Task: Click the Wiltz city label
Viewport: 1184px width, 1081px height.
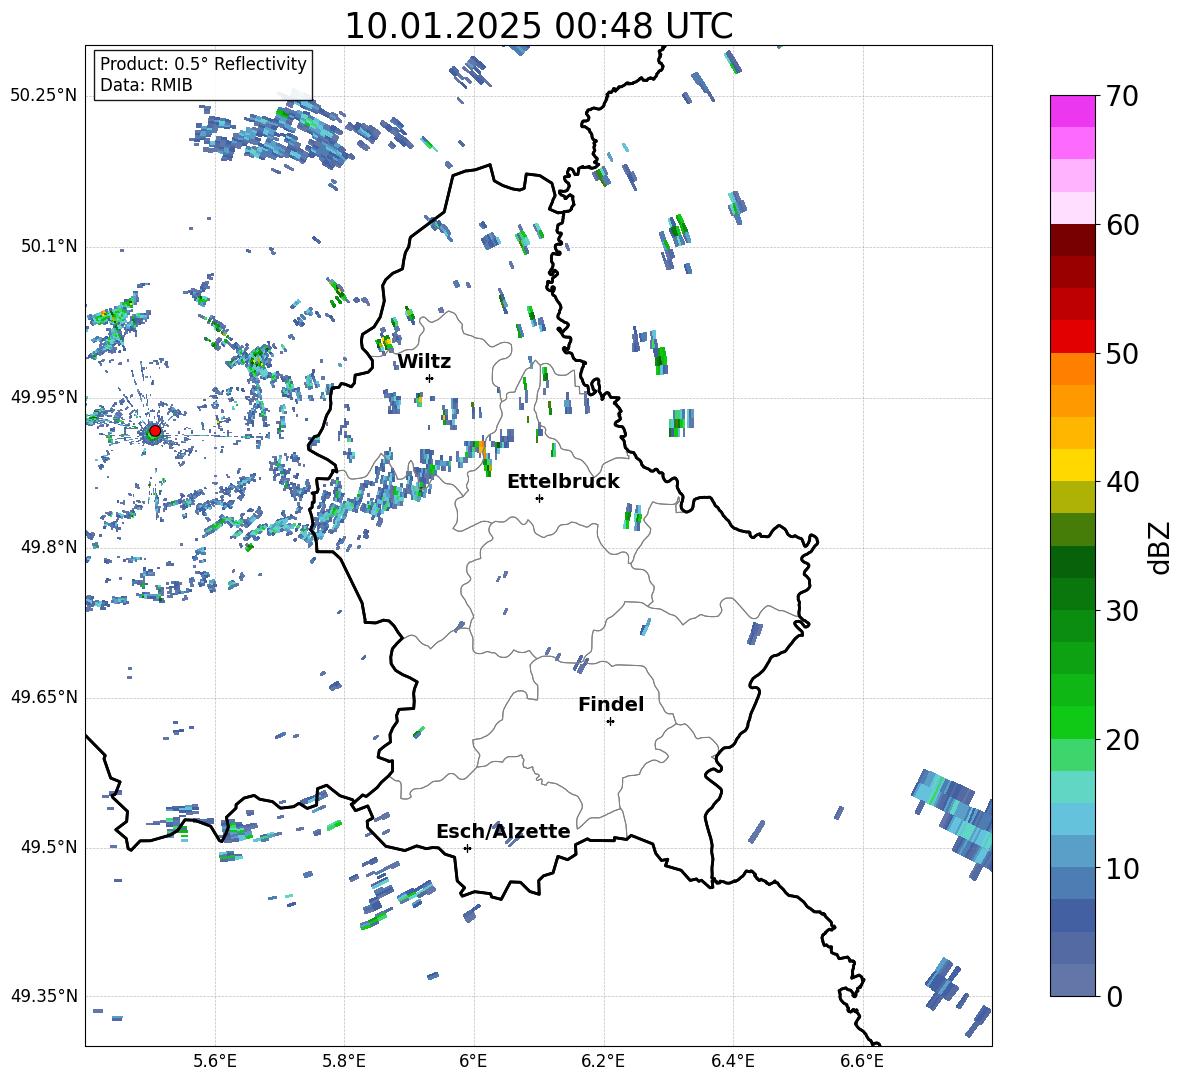Action: [x=424, y=362]
